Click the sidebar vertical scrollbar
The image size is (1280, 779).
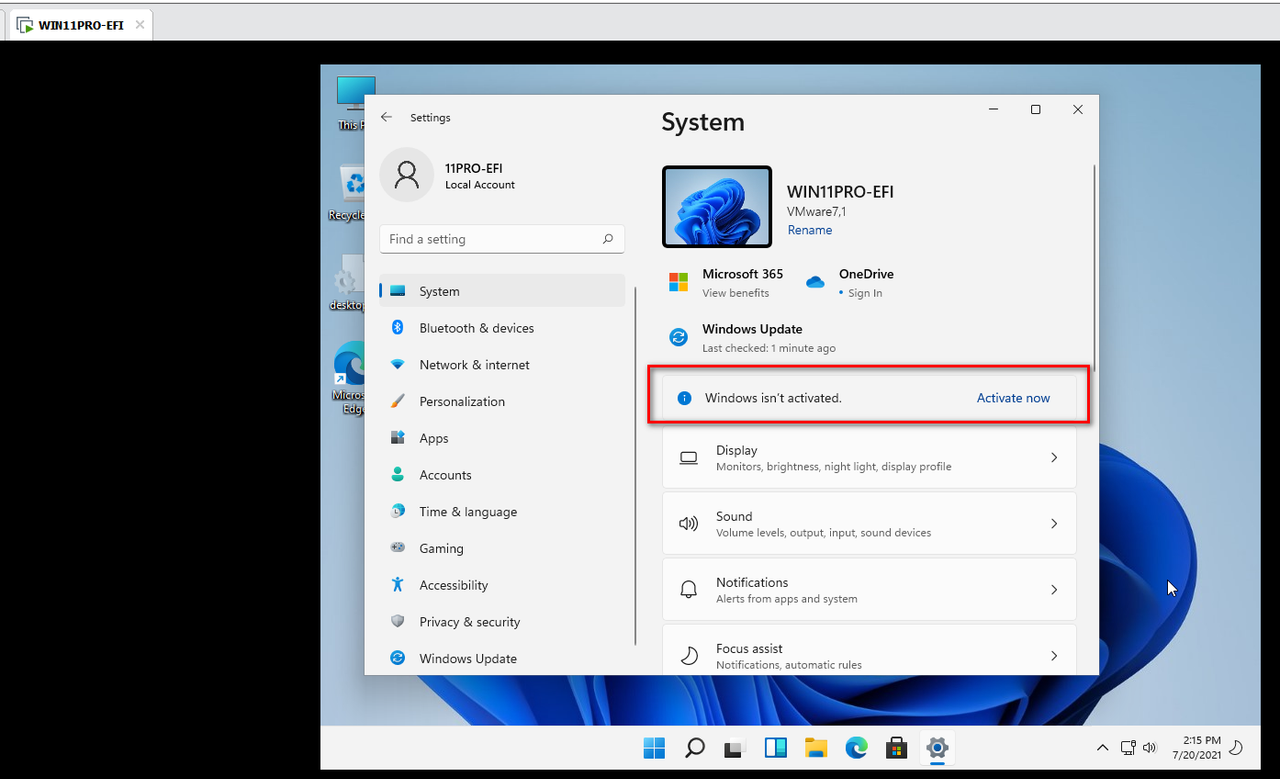[636, 465]
